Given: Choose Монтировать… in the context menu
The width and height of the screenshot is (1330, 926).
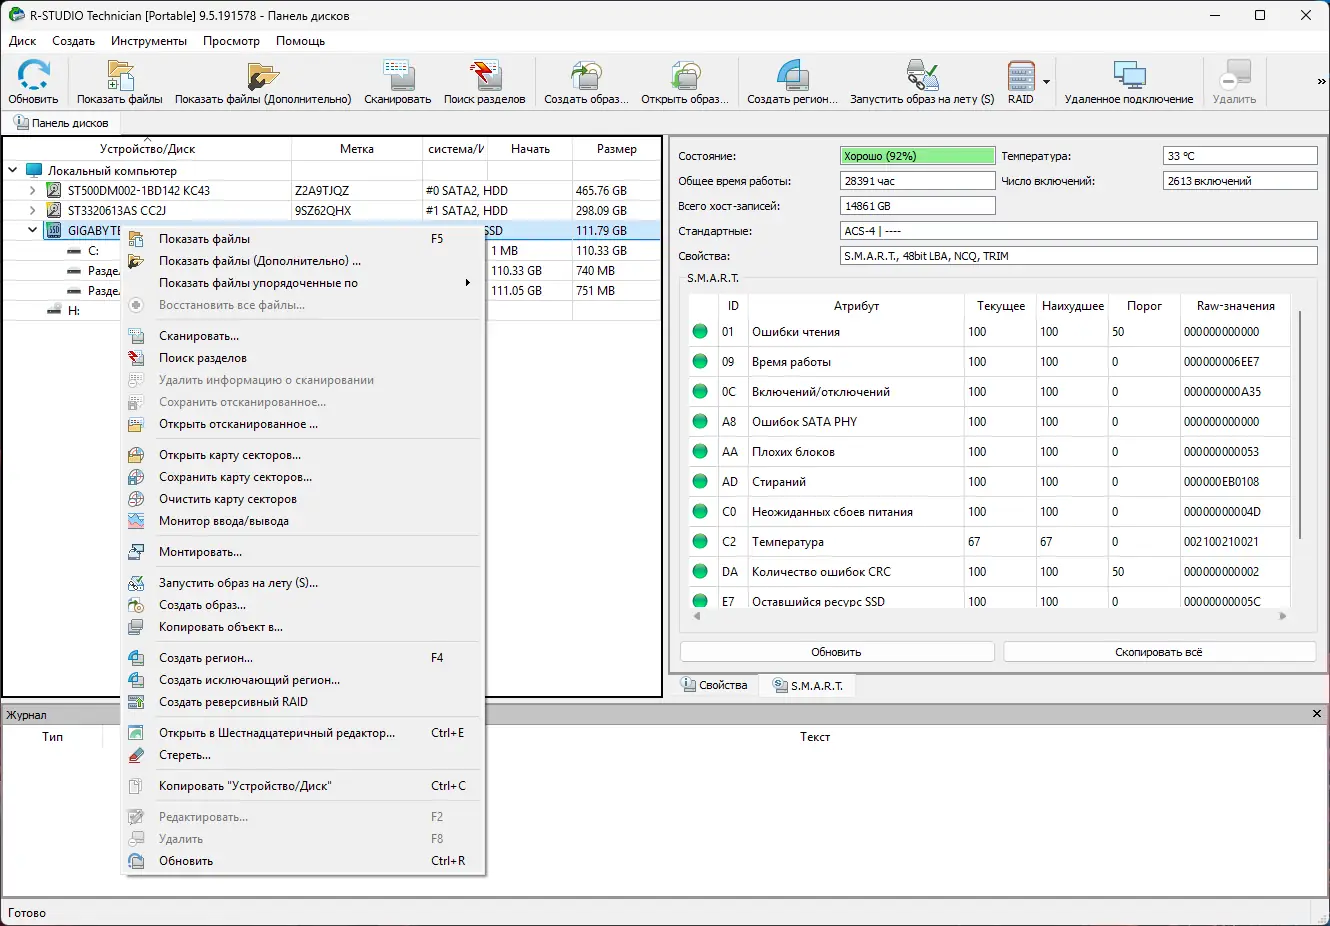Looking at the screenshot, I should [x=200, y=552].
